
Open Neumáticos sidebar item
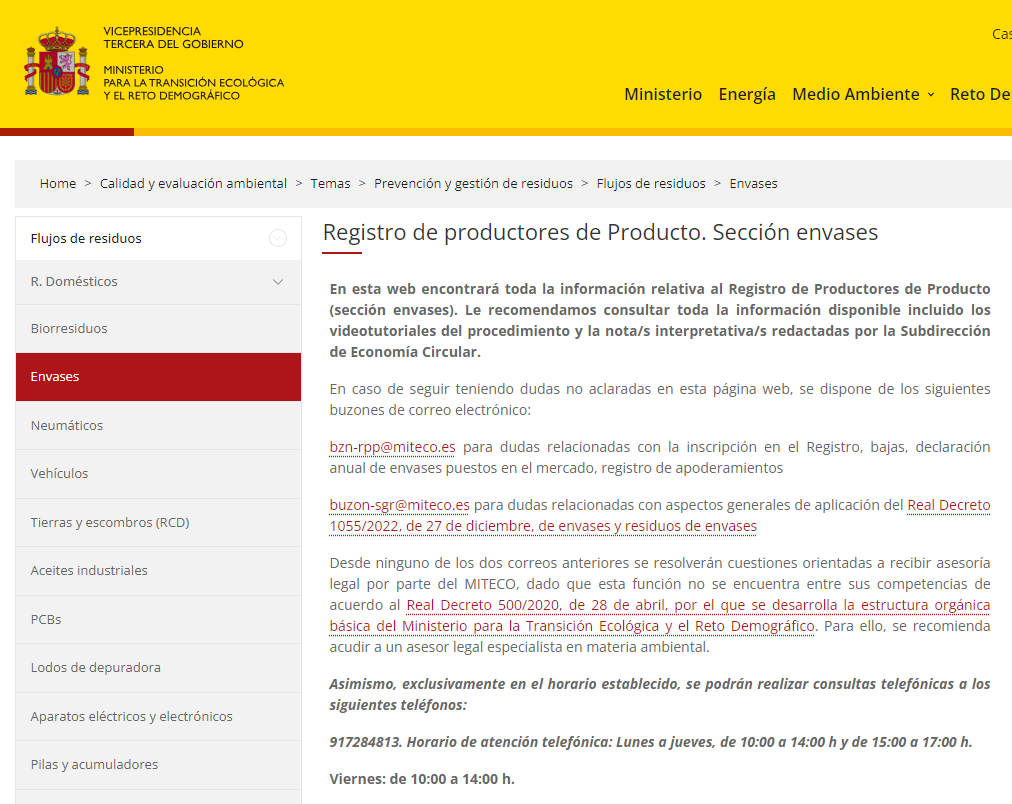(x=158, y=425)
